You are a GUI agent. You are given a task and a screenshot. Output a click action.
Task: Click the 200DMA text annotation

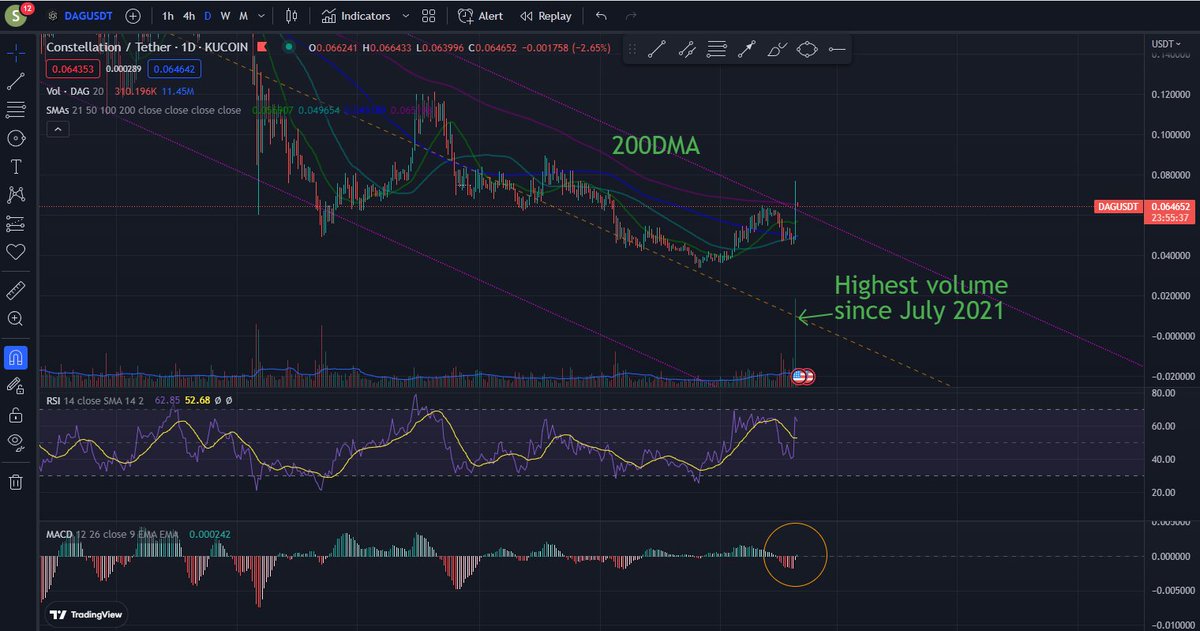tap(656, 145)
